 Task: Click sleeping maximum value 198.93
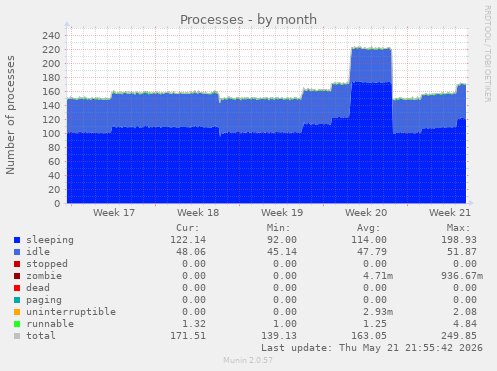point(459,240)
